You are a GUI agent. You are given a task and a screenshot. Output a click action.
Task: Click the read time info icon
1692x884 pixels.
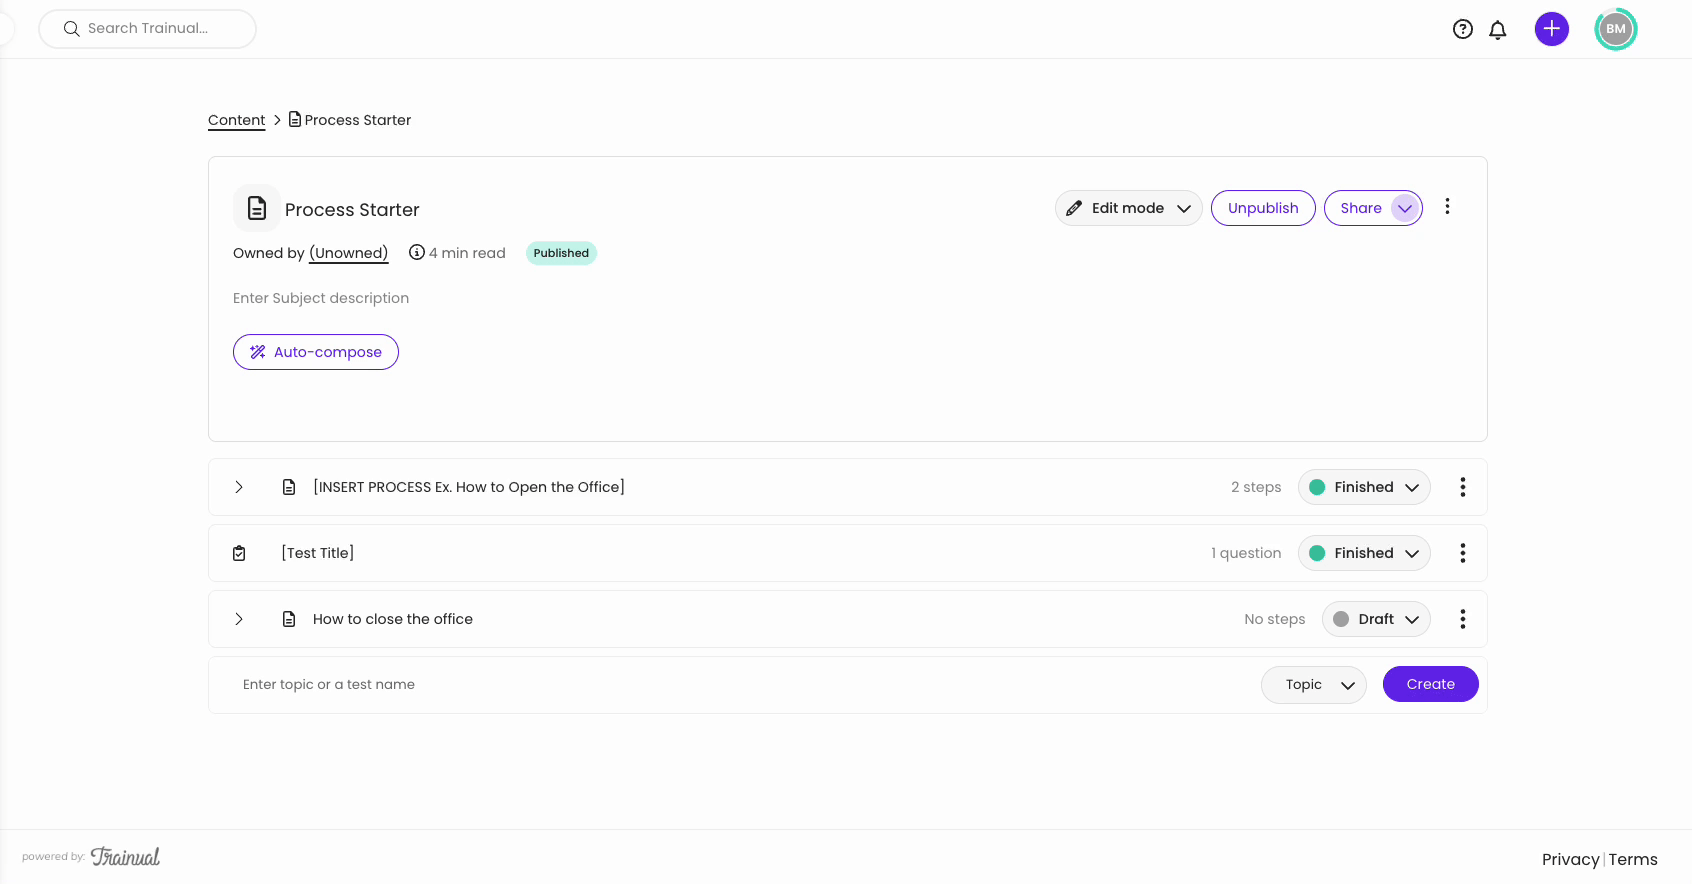[x=417, y=253]
